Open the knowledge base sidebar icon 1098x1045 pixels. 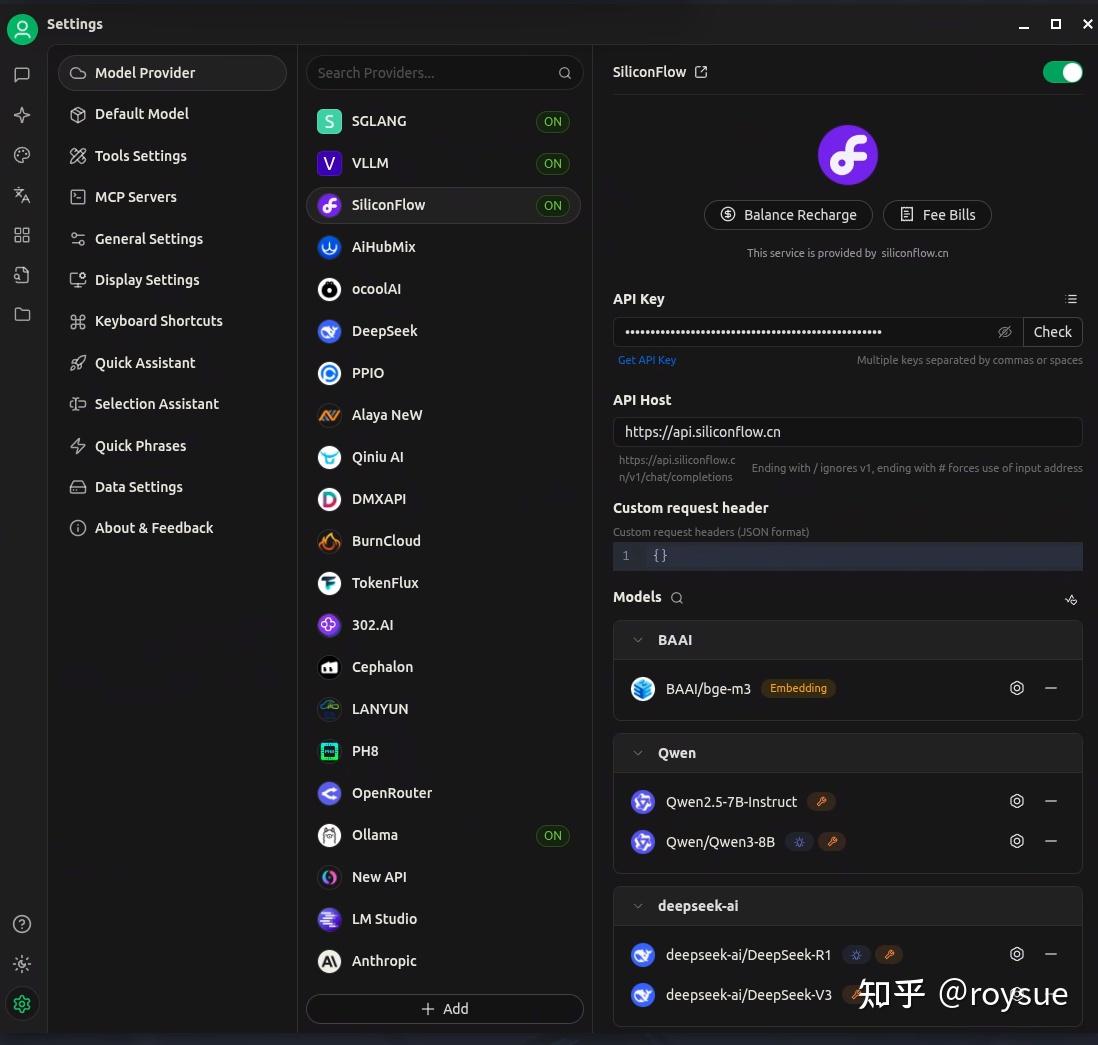(22, 275)
